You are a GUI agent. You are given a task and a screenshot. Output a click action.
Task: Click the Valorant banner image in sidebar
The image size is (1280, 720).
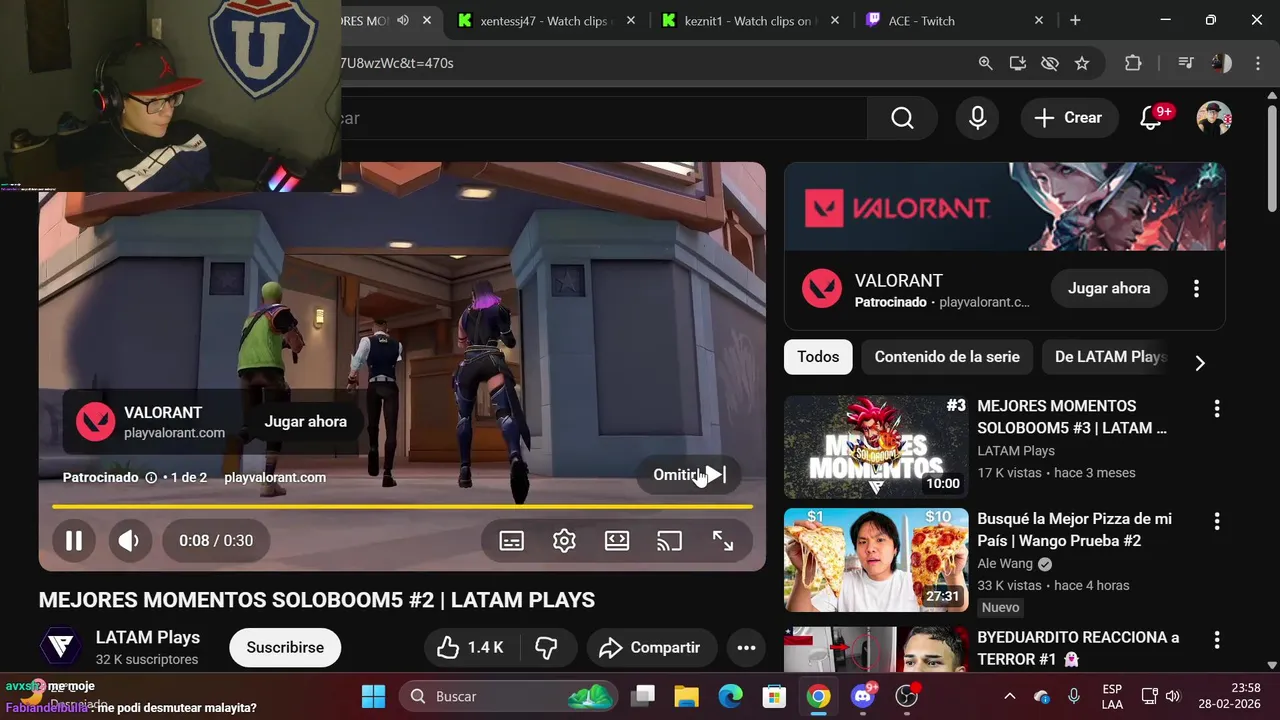click(x=1005, y=206)
